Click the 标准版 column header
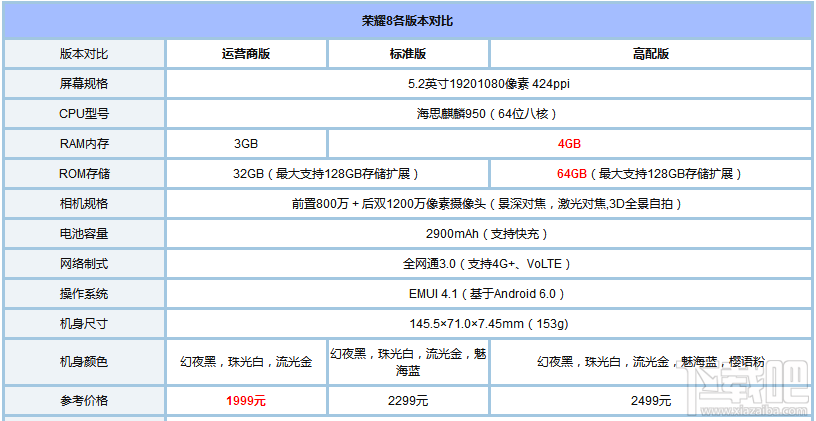This screenshot has height=421, width=816. (407, 54)
